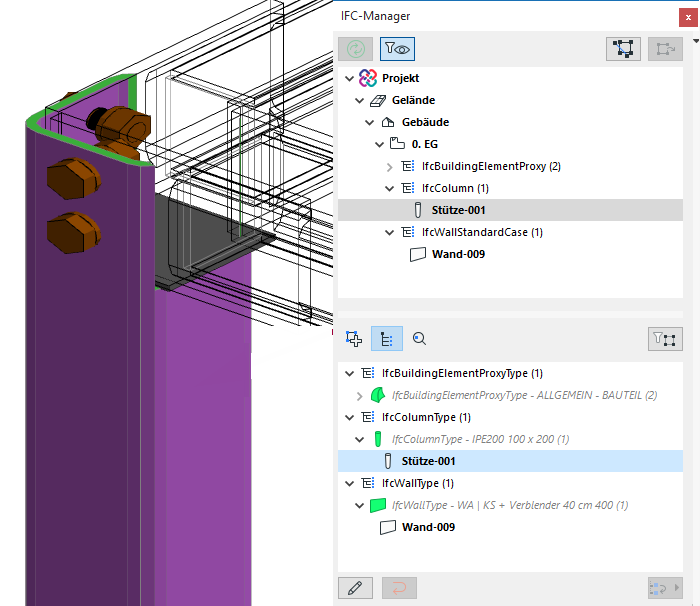Click the green refresh/update model icon
Image resolution: width=700 pixels, height=606 pixels.
(x=355, y=49)
